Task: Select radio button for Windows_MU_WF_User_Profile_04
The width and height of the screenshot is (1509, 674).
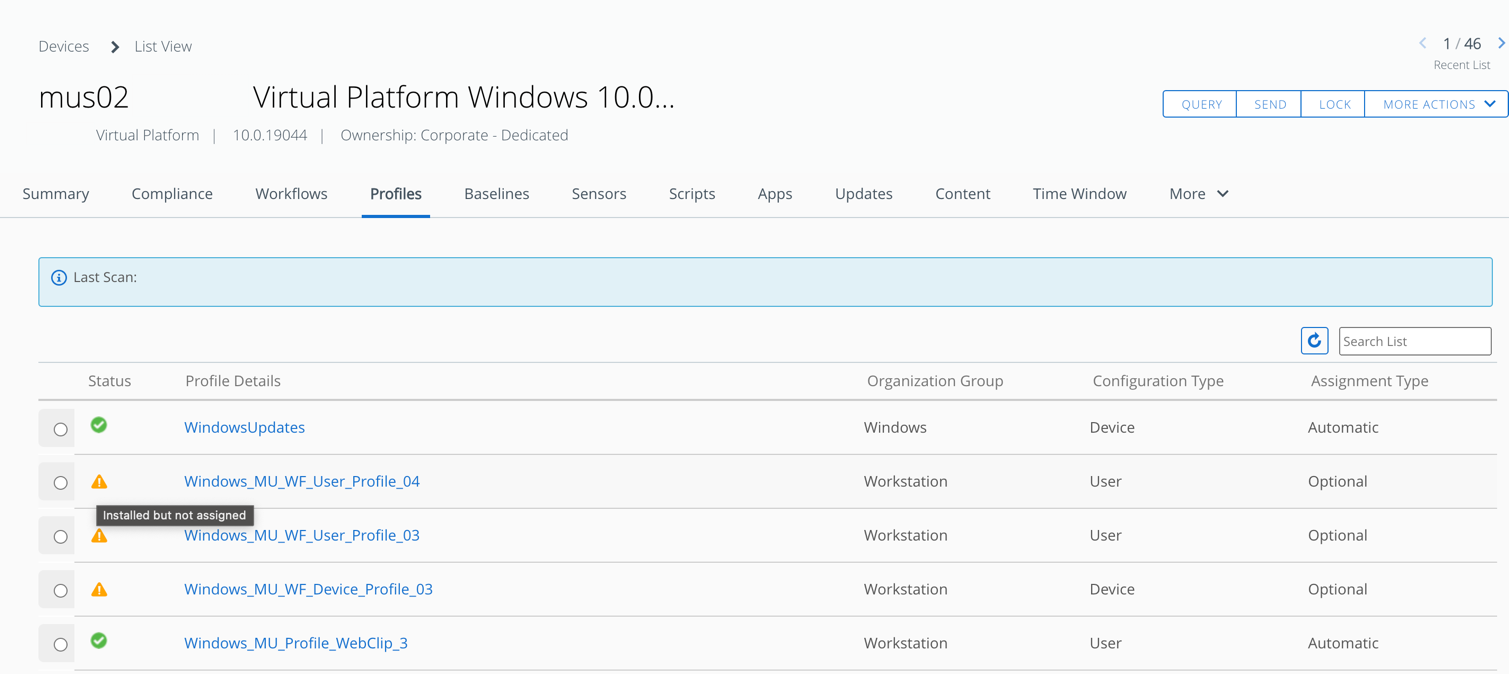Action: [60, 483]
